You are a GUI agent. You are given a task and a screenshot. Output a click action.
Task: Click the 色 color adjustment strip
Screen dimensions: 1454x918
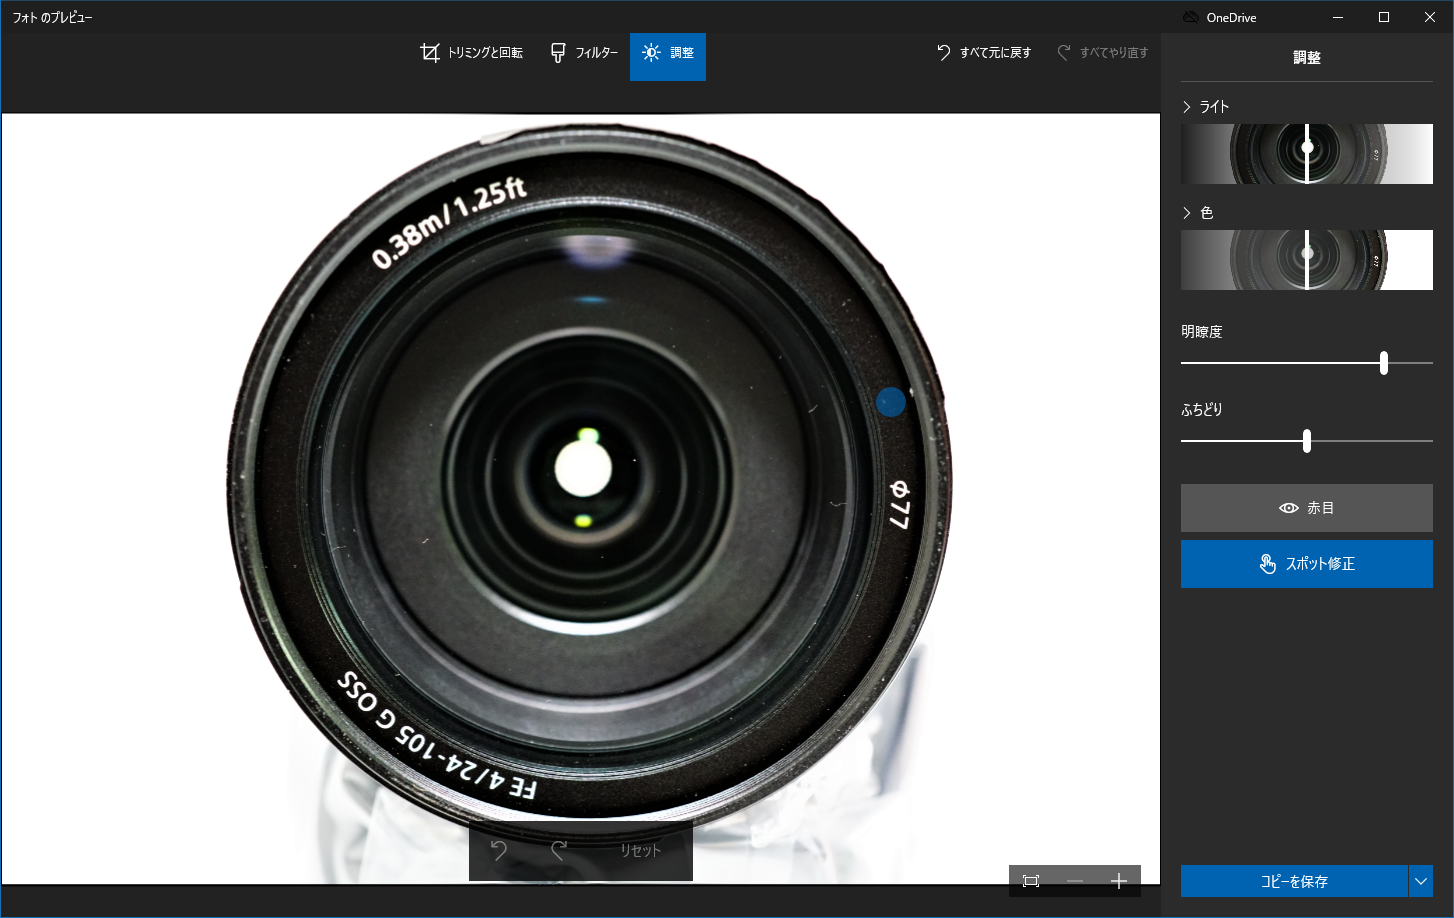coord(1307,260)
